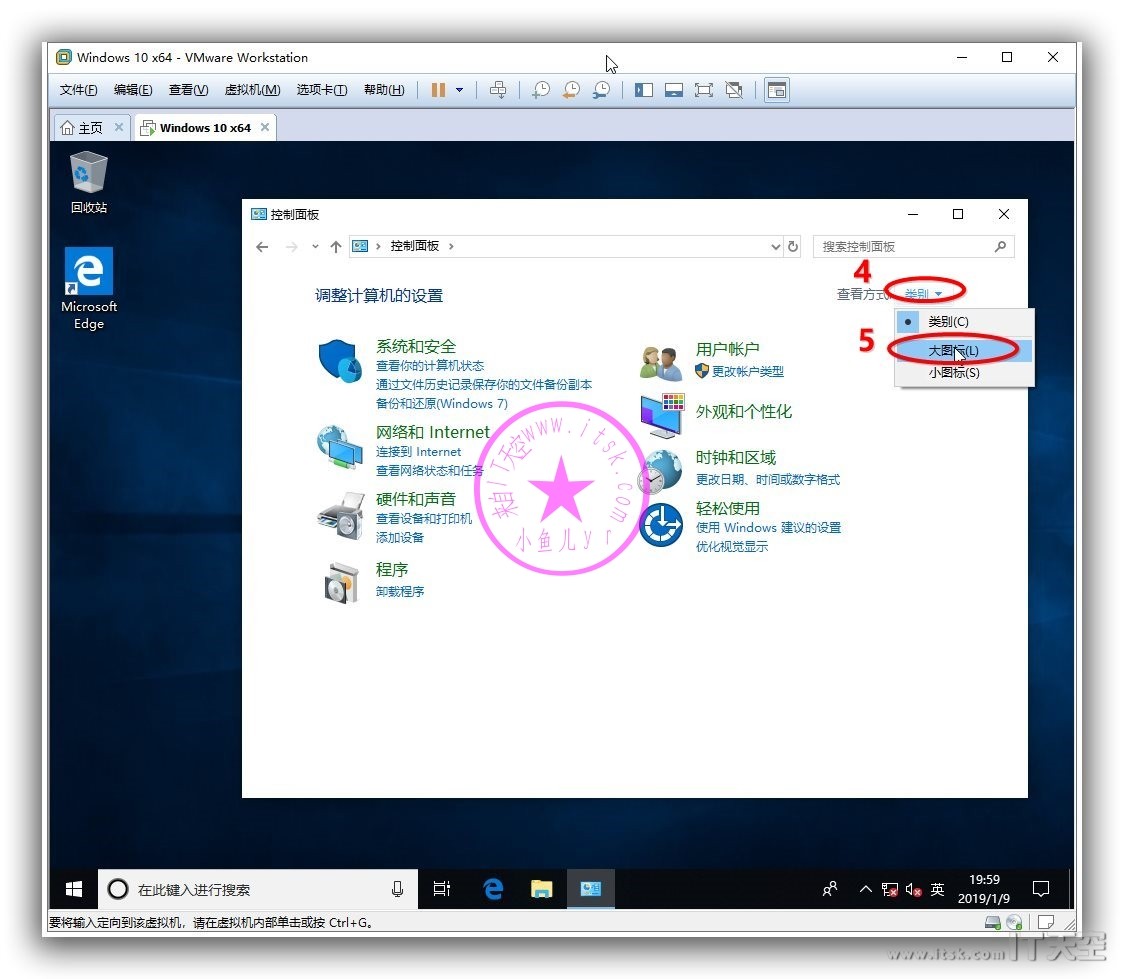Screen dimensions: 1124x979
Task: Click the 网络和 Internet globe icon
Action: click(340, 446)
